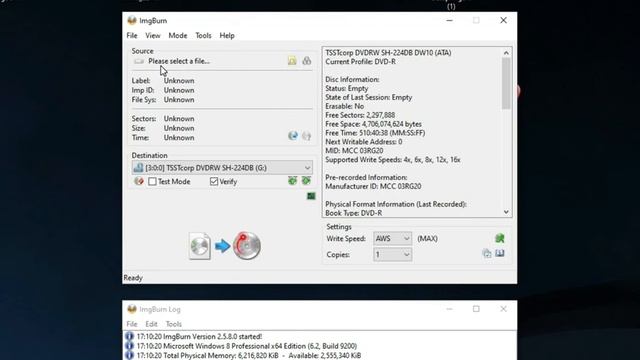The image size is (640, 360).
Task: Maximize the ImgBurn Log window
Action: coord(476,309)
